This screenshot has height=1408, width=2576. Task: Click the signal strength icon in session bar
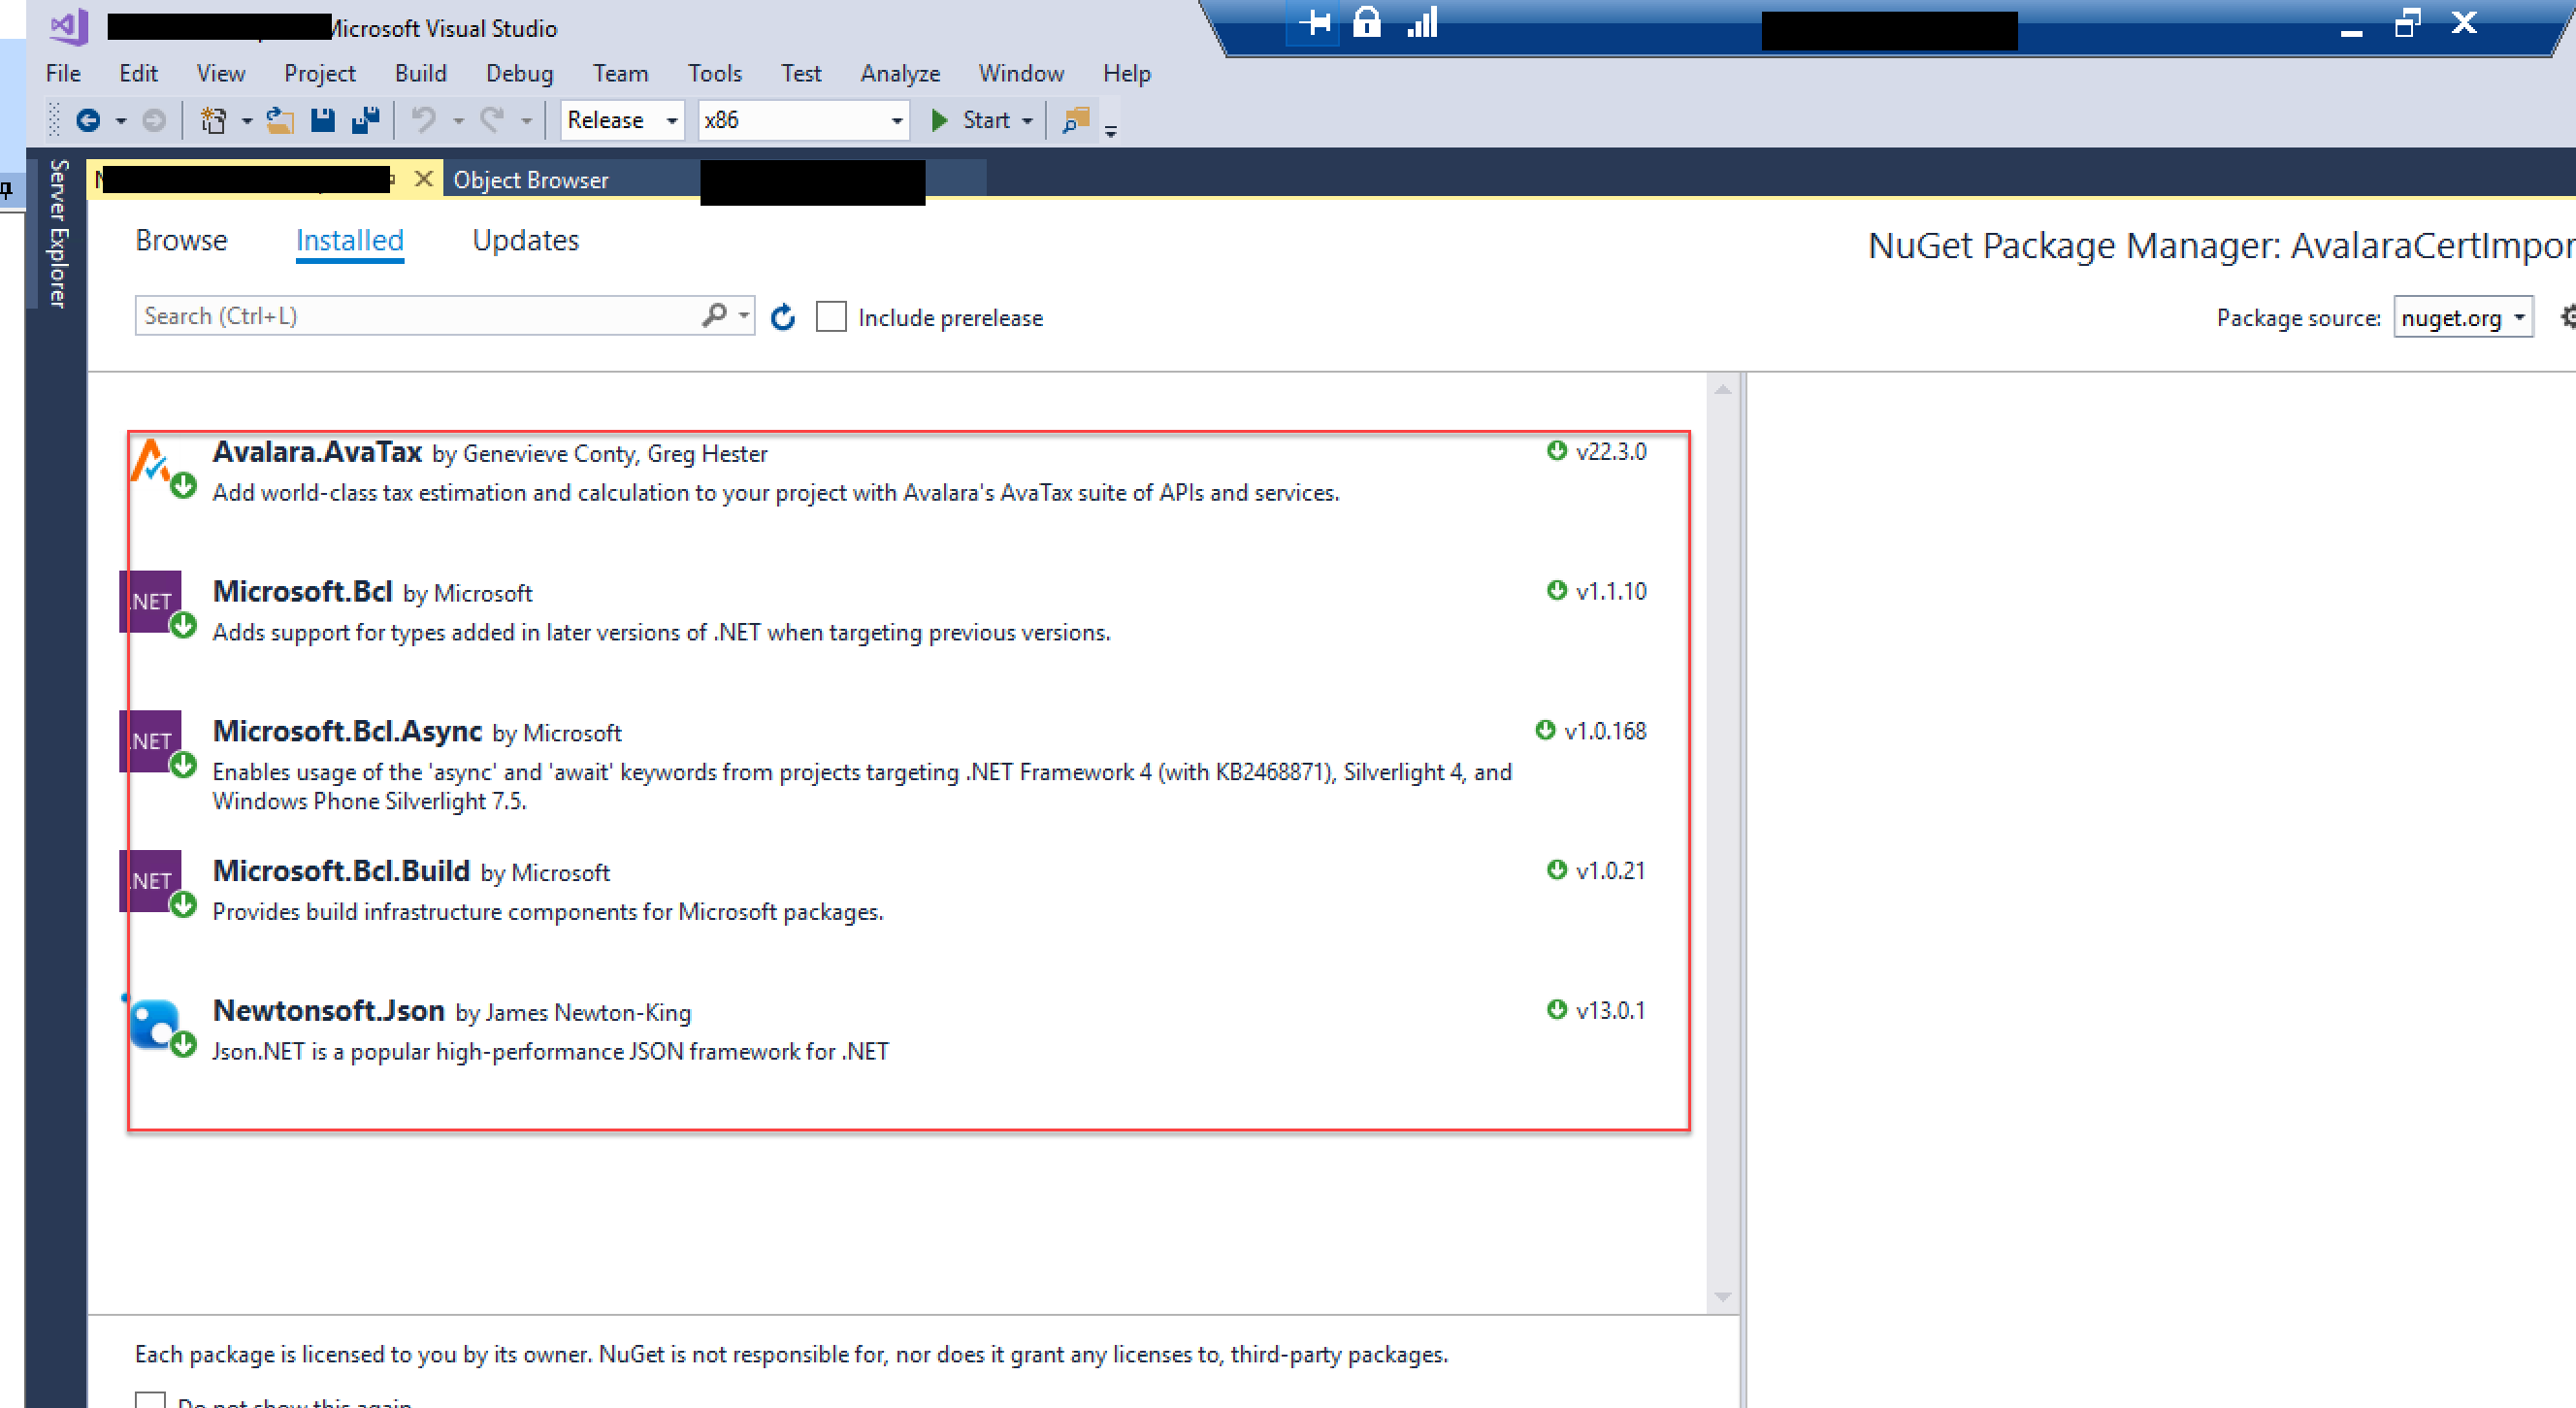(1423, 22)
